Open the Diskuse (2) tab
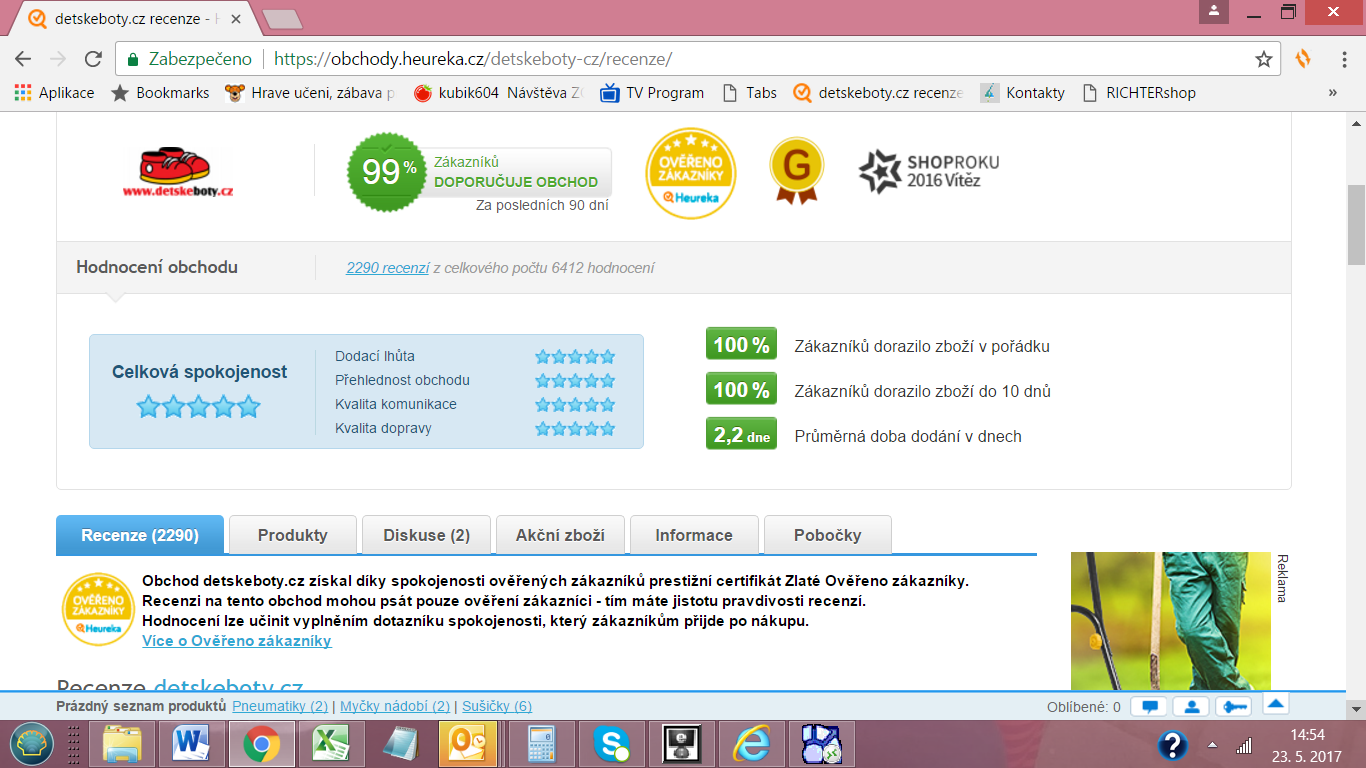 tap(427, 535)
